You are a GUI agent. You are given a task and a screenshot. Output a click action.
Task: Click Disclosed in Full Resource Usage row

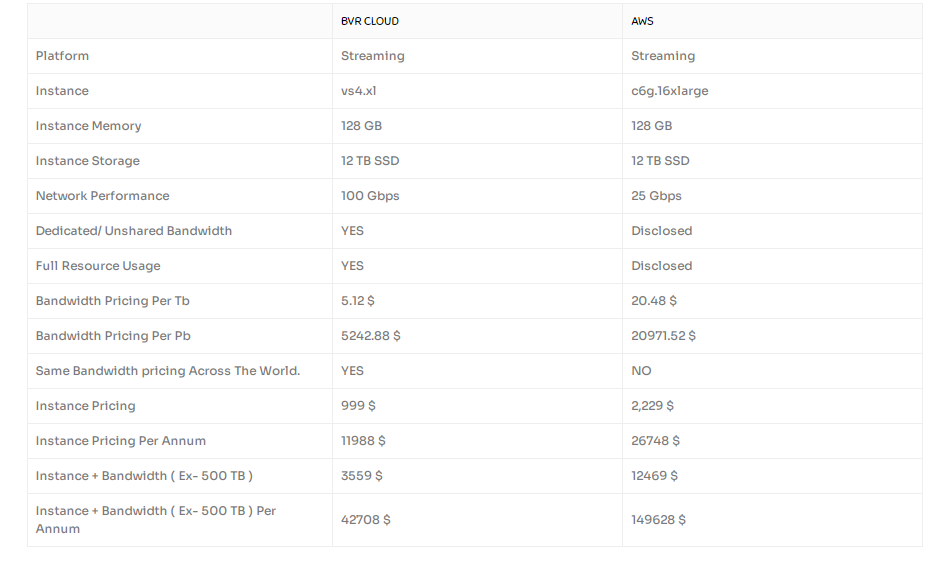(x=661, y=266)
